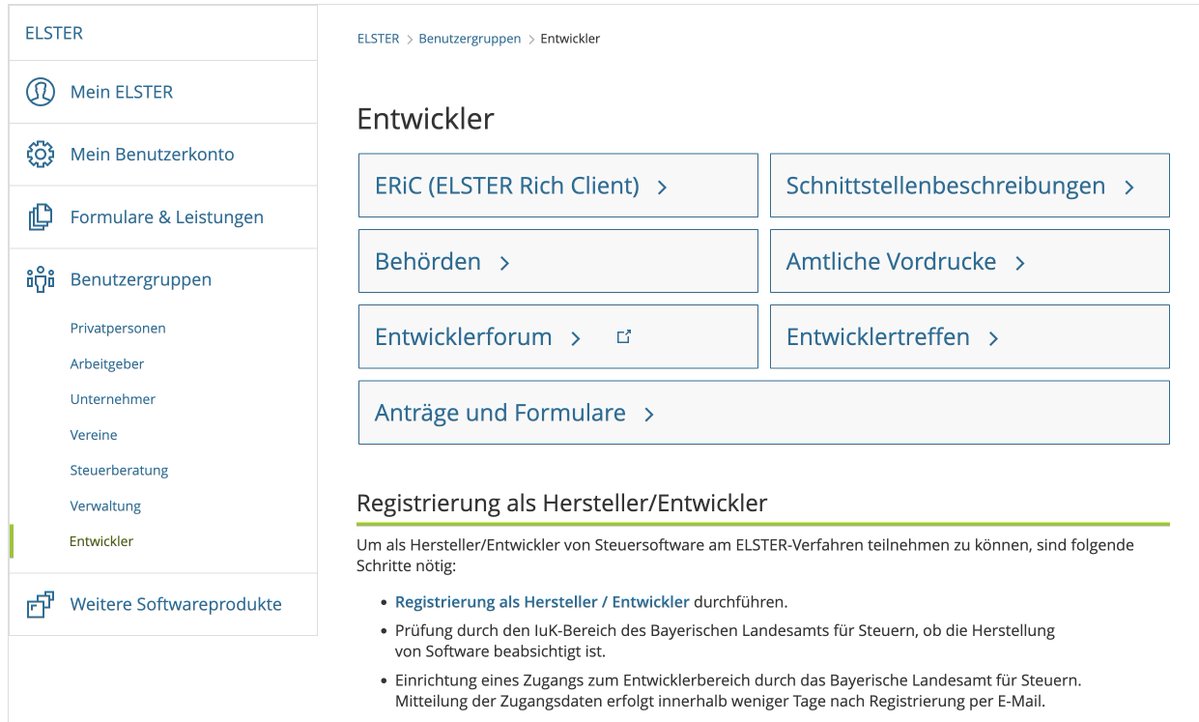Click the chevron beside Anträge und Formulare
1199x722 pixels.
tap(649, 414)
